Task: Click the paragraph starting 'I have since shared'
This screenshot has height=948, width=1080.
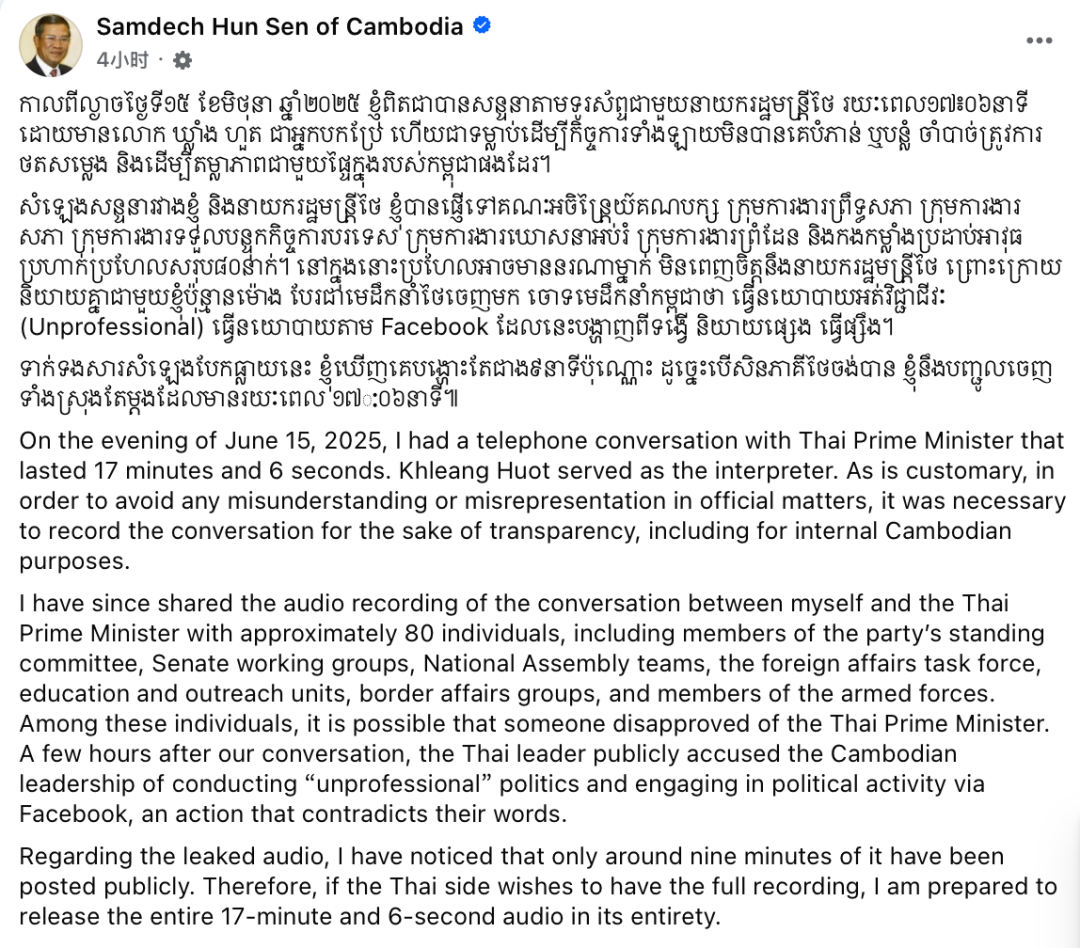Action: [x=534, y=708]
